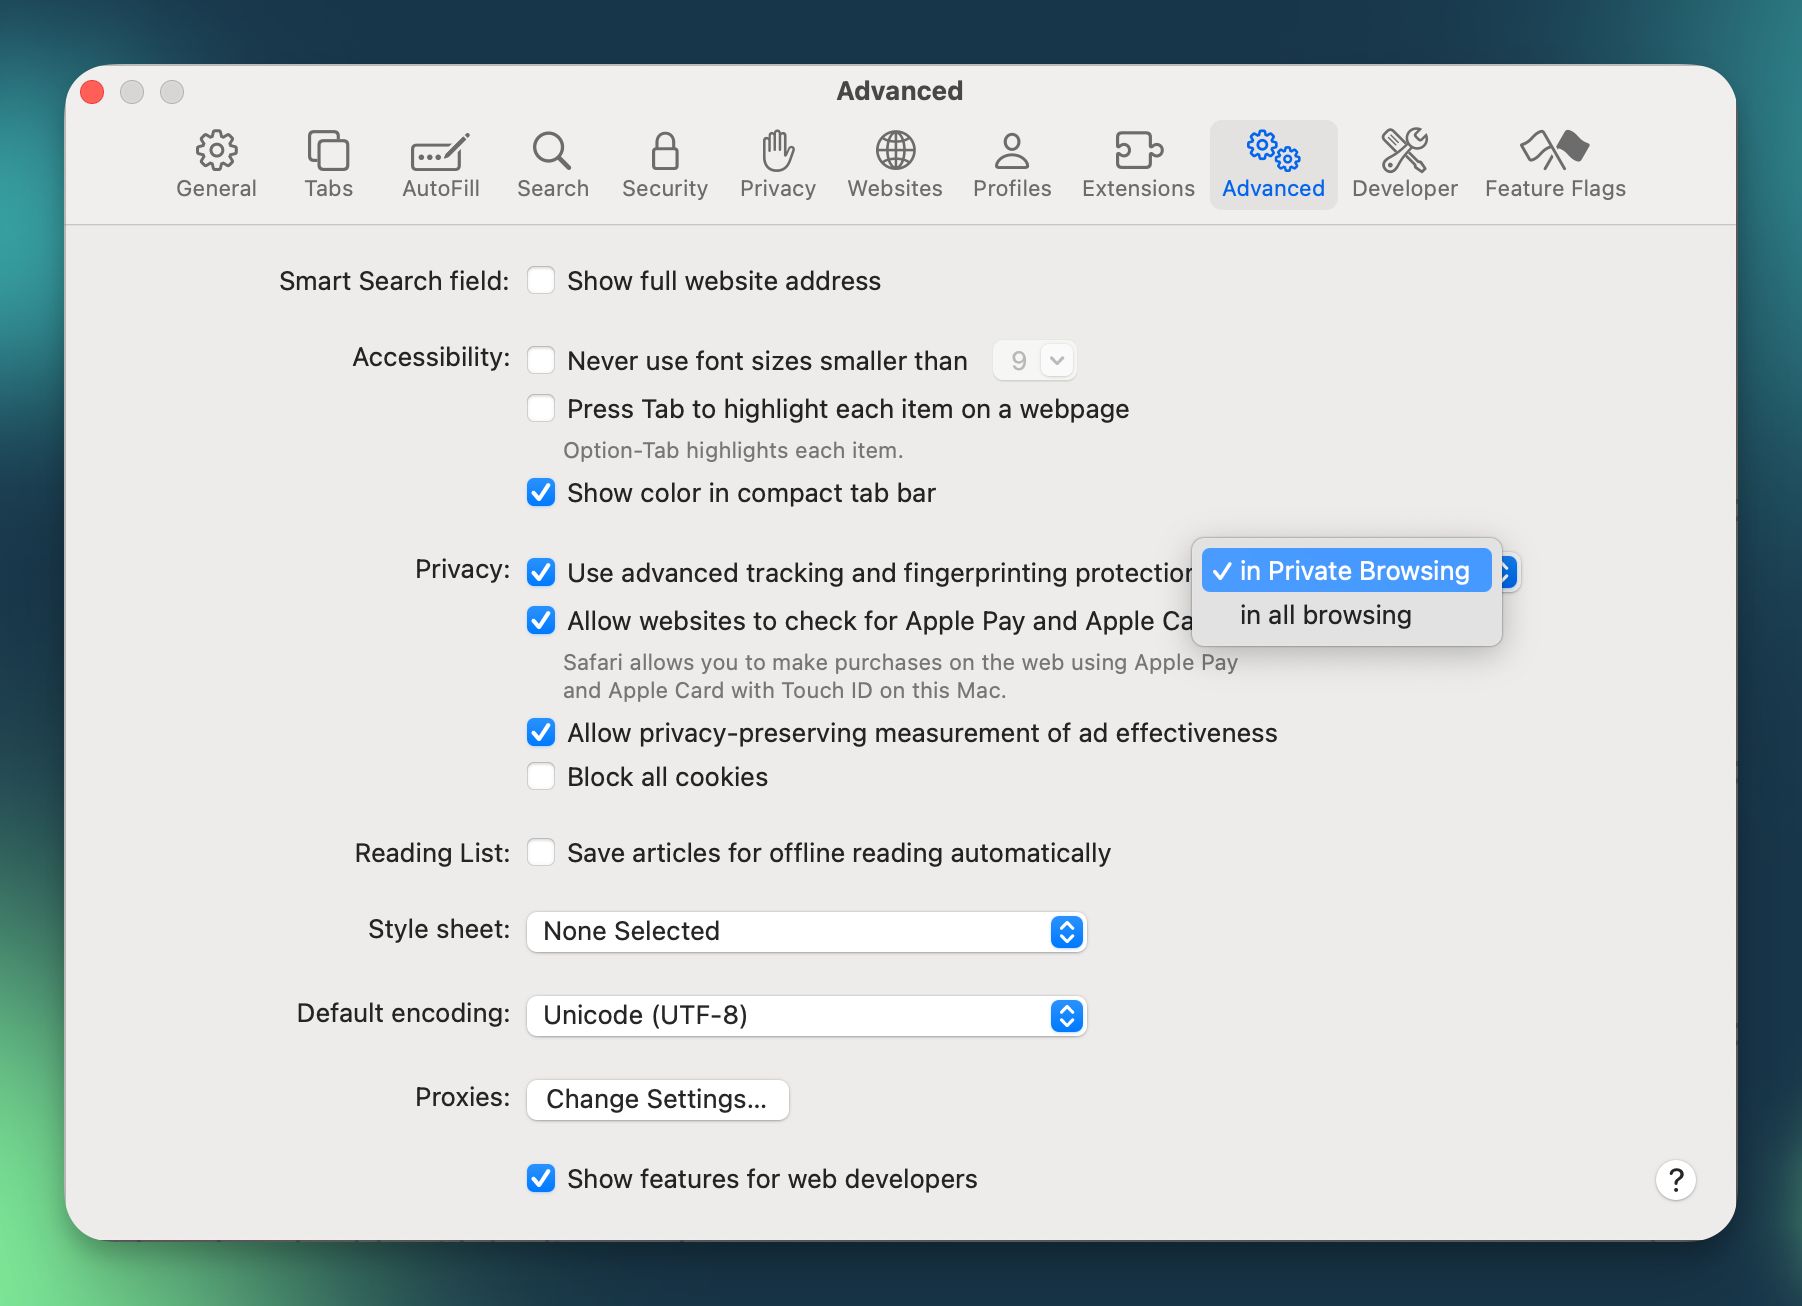
Task: Switch to the Developer tab
Action: 1404,164
